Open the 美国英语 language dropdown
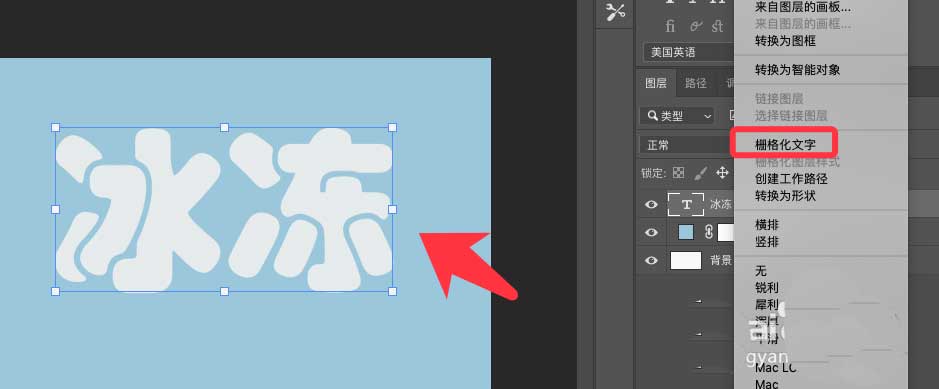939x389 pixels. 689,52
